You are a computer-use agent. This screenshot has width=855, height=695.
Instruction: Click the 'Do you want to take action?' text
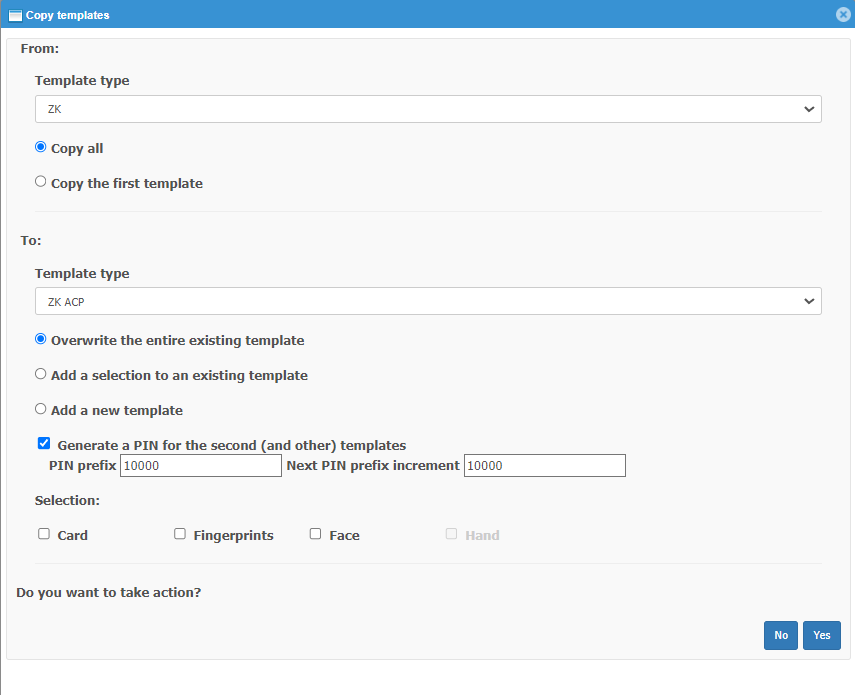(x=109, y=593)
